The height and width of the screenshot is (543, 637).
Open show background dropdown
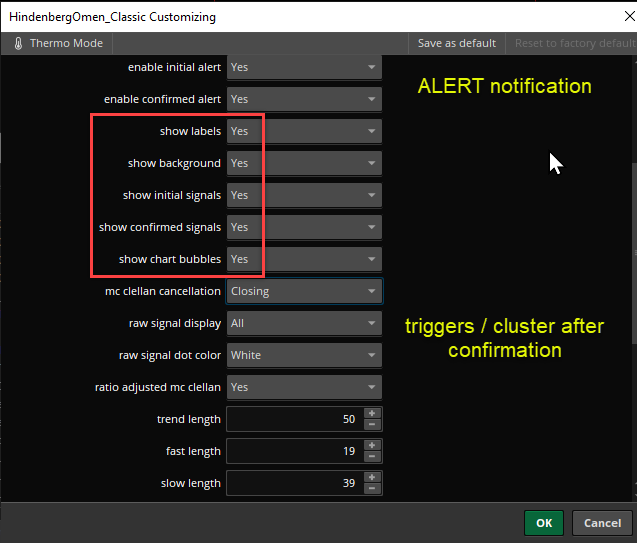(304, 163)
